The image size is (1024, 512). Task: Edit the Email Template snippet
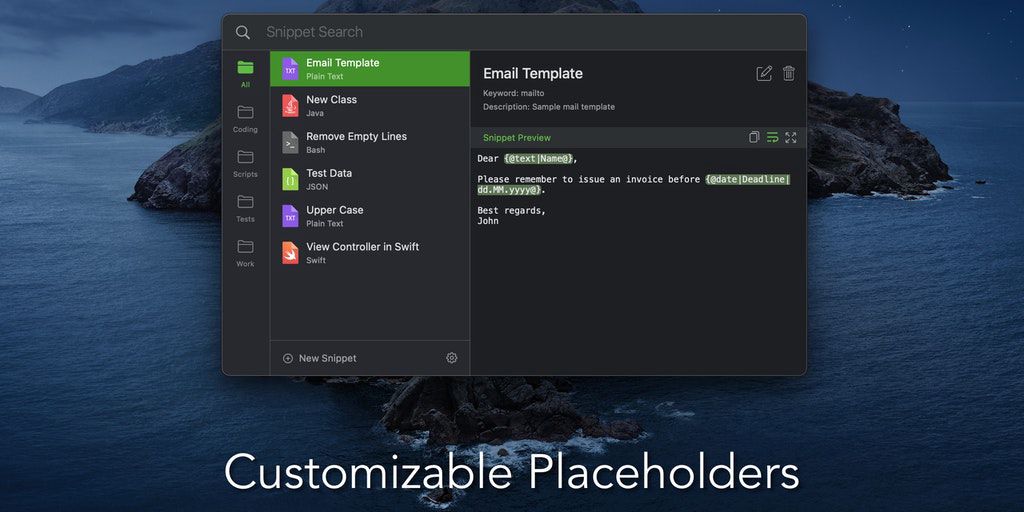(764, 73)
